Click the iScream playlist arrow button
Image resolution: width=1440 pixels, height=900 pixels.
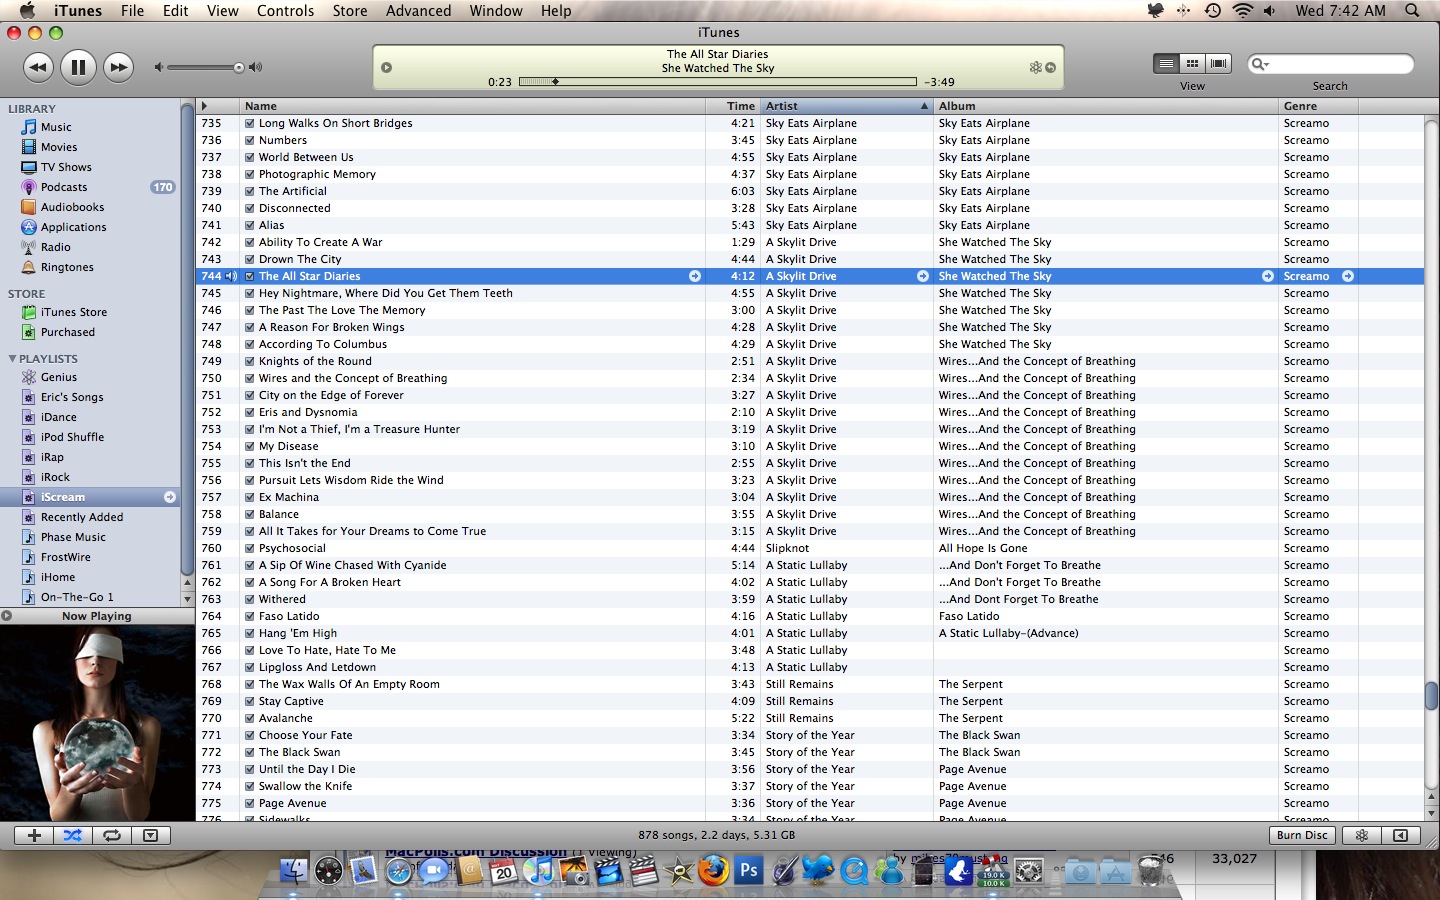[170, 497]
